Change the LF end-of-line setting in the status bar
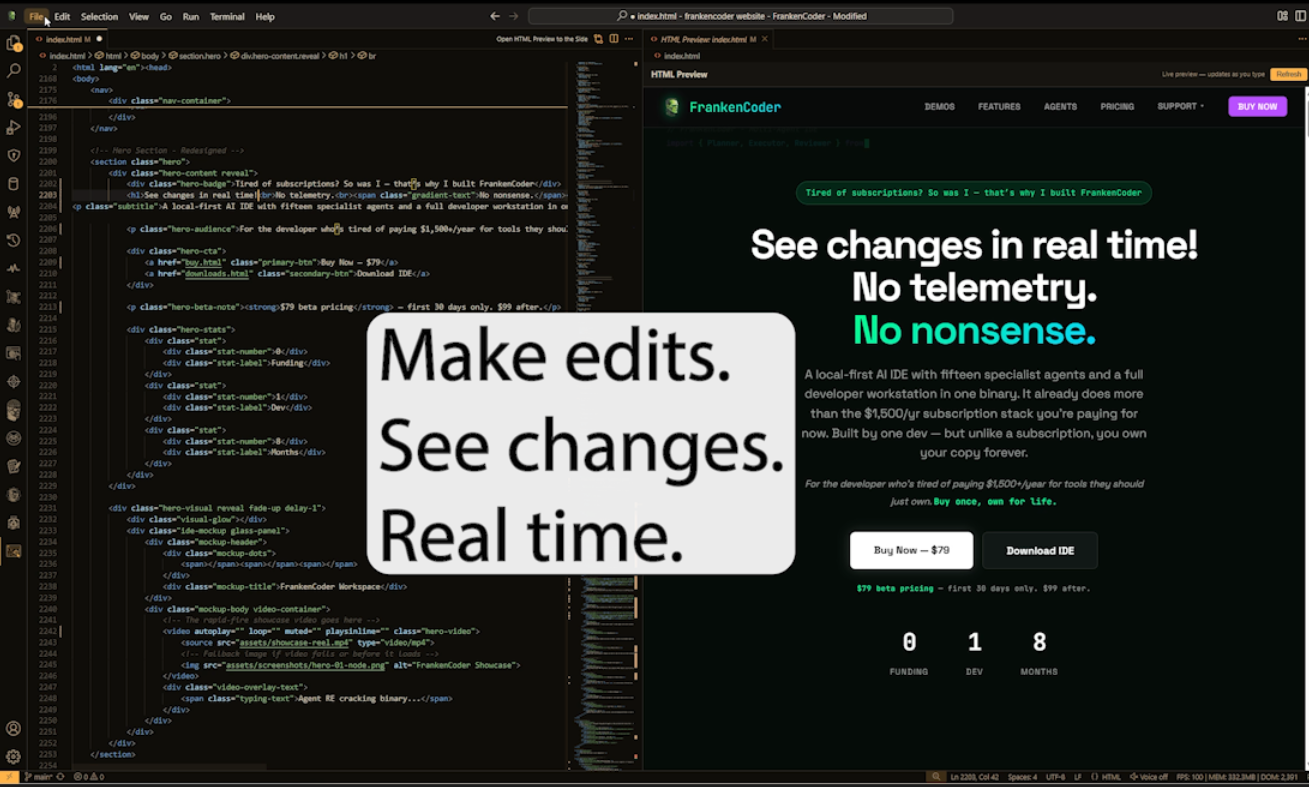Viewport: 1309px width, 787px height. [x=1078, y=777]
